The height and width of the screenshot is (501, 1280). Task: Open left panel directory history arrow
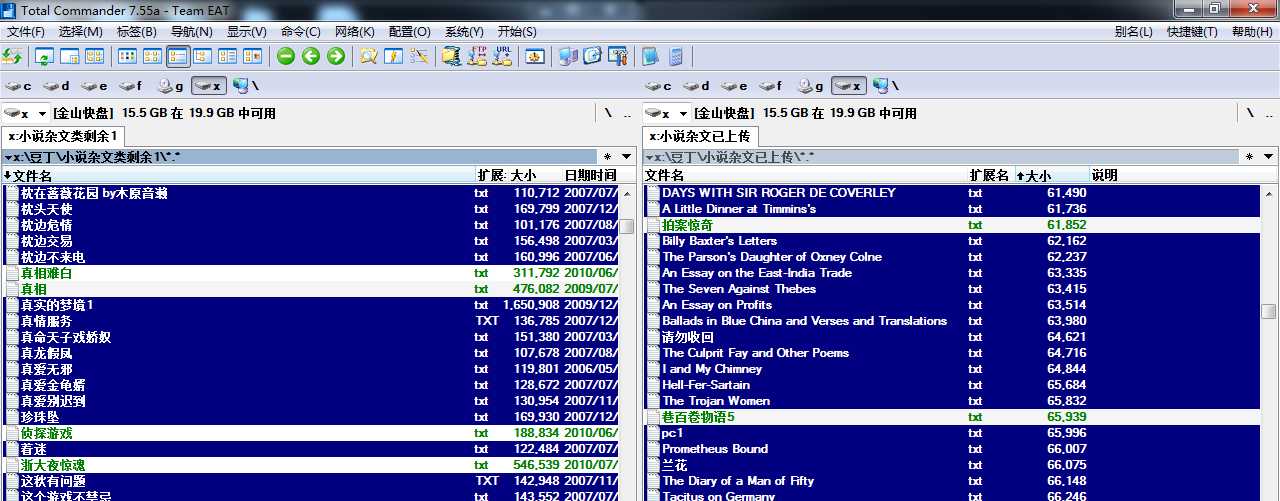(627, 157)
